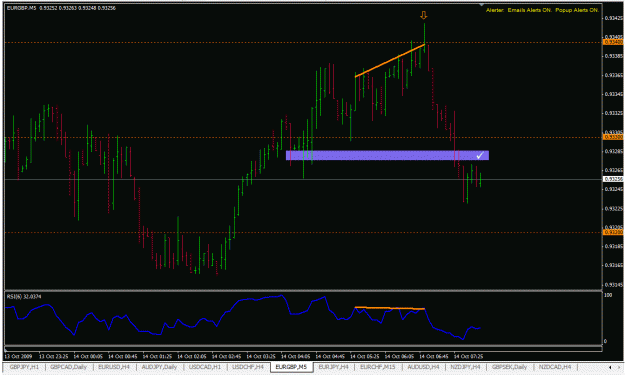Click the RSI(6) 32.0374 indicator label
The height and width of the screenshot is (375, 625).
tap(24, 296)
